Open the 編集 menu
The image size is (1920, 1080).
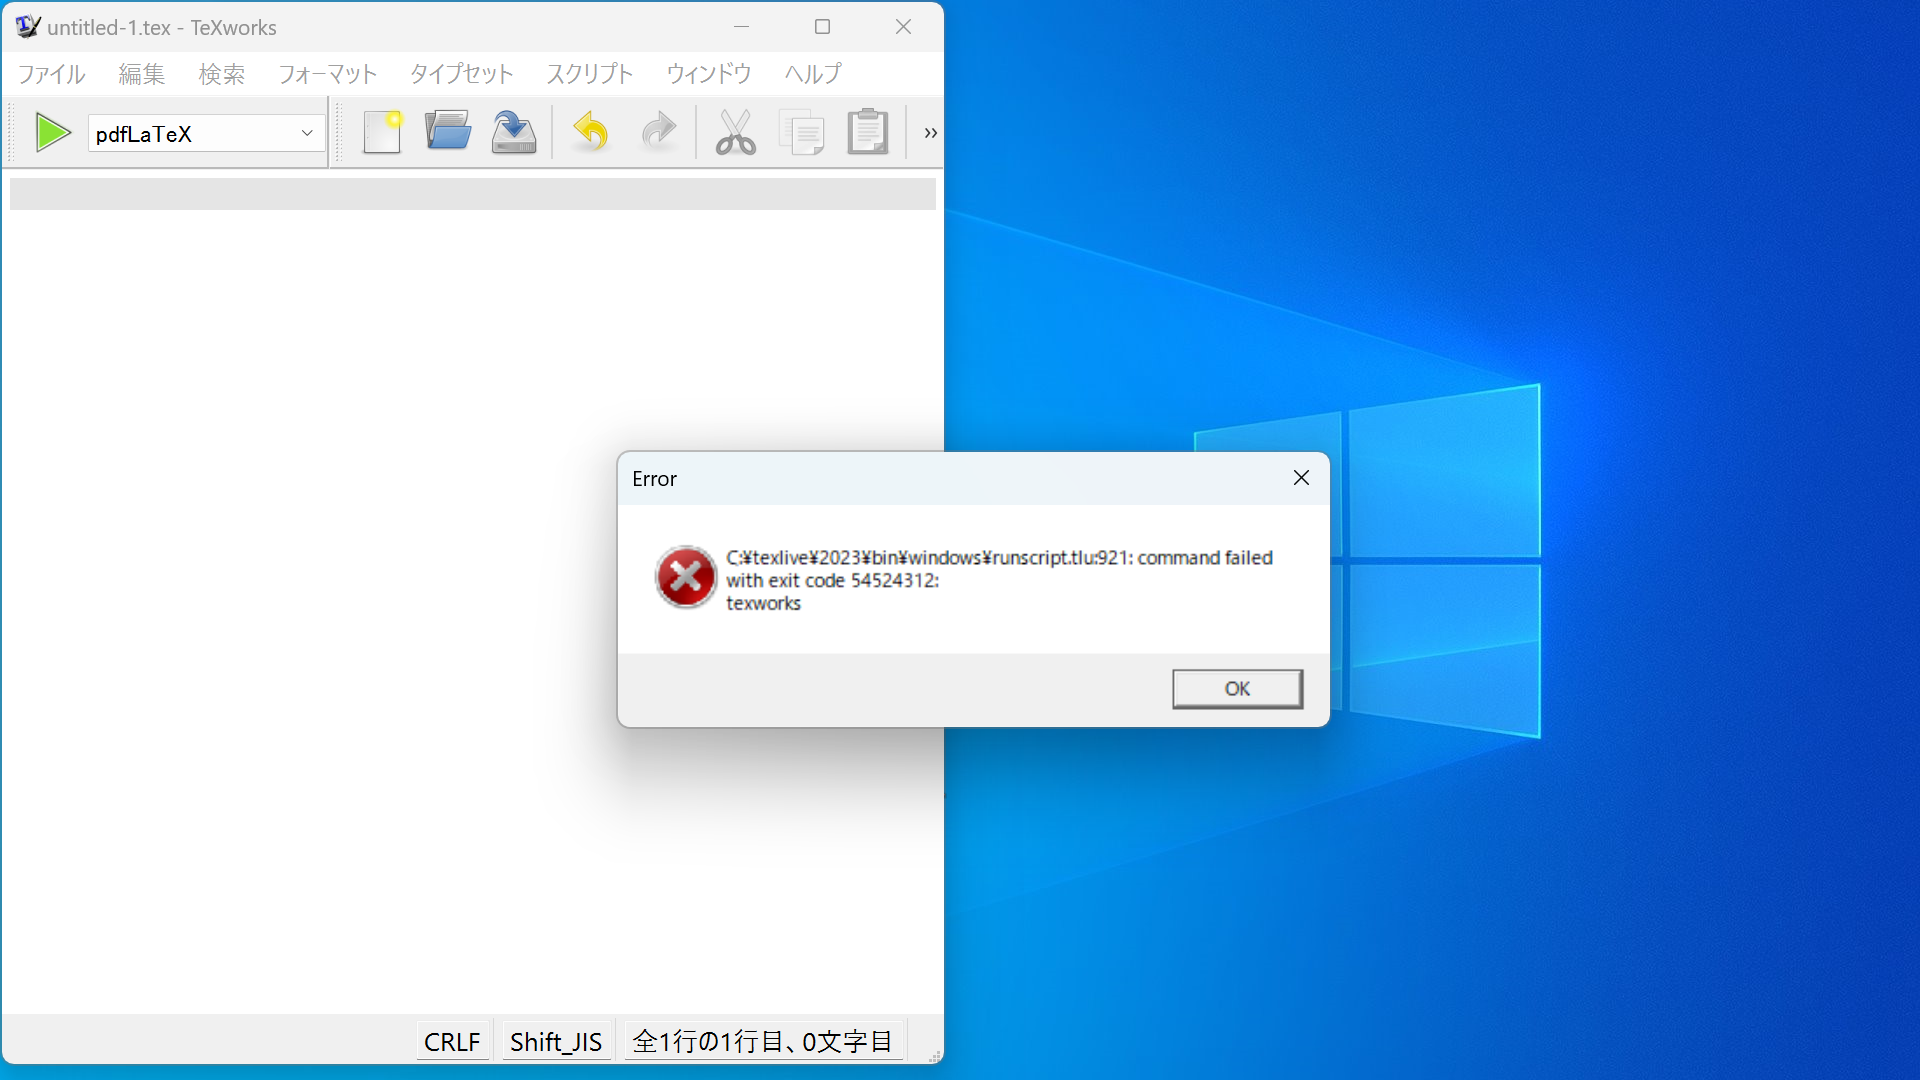142,74
